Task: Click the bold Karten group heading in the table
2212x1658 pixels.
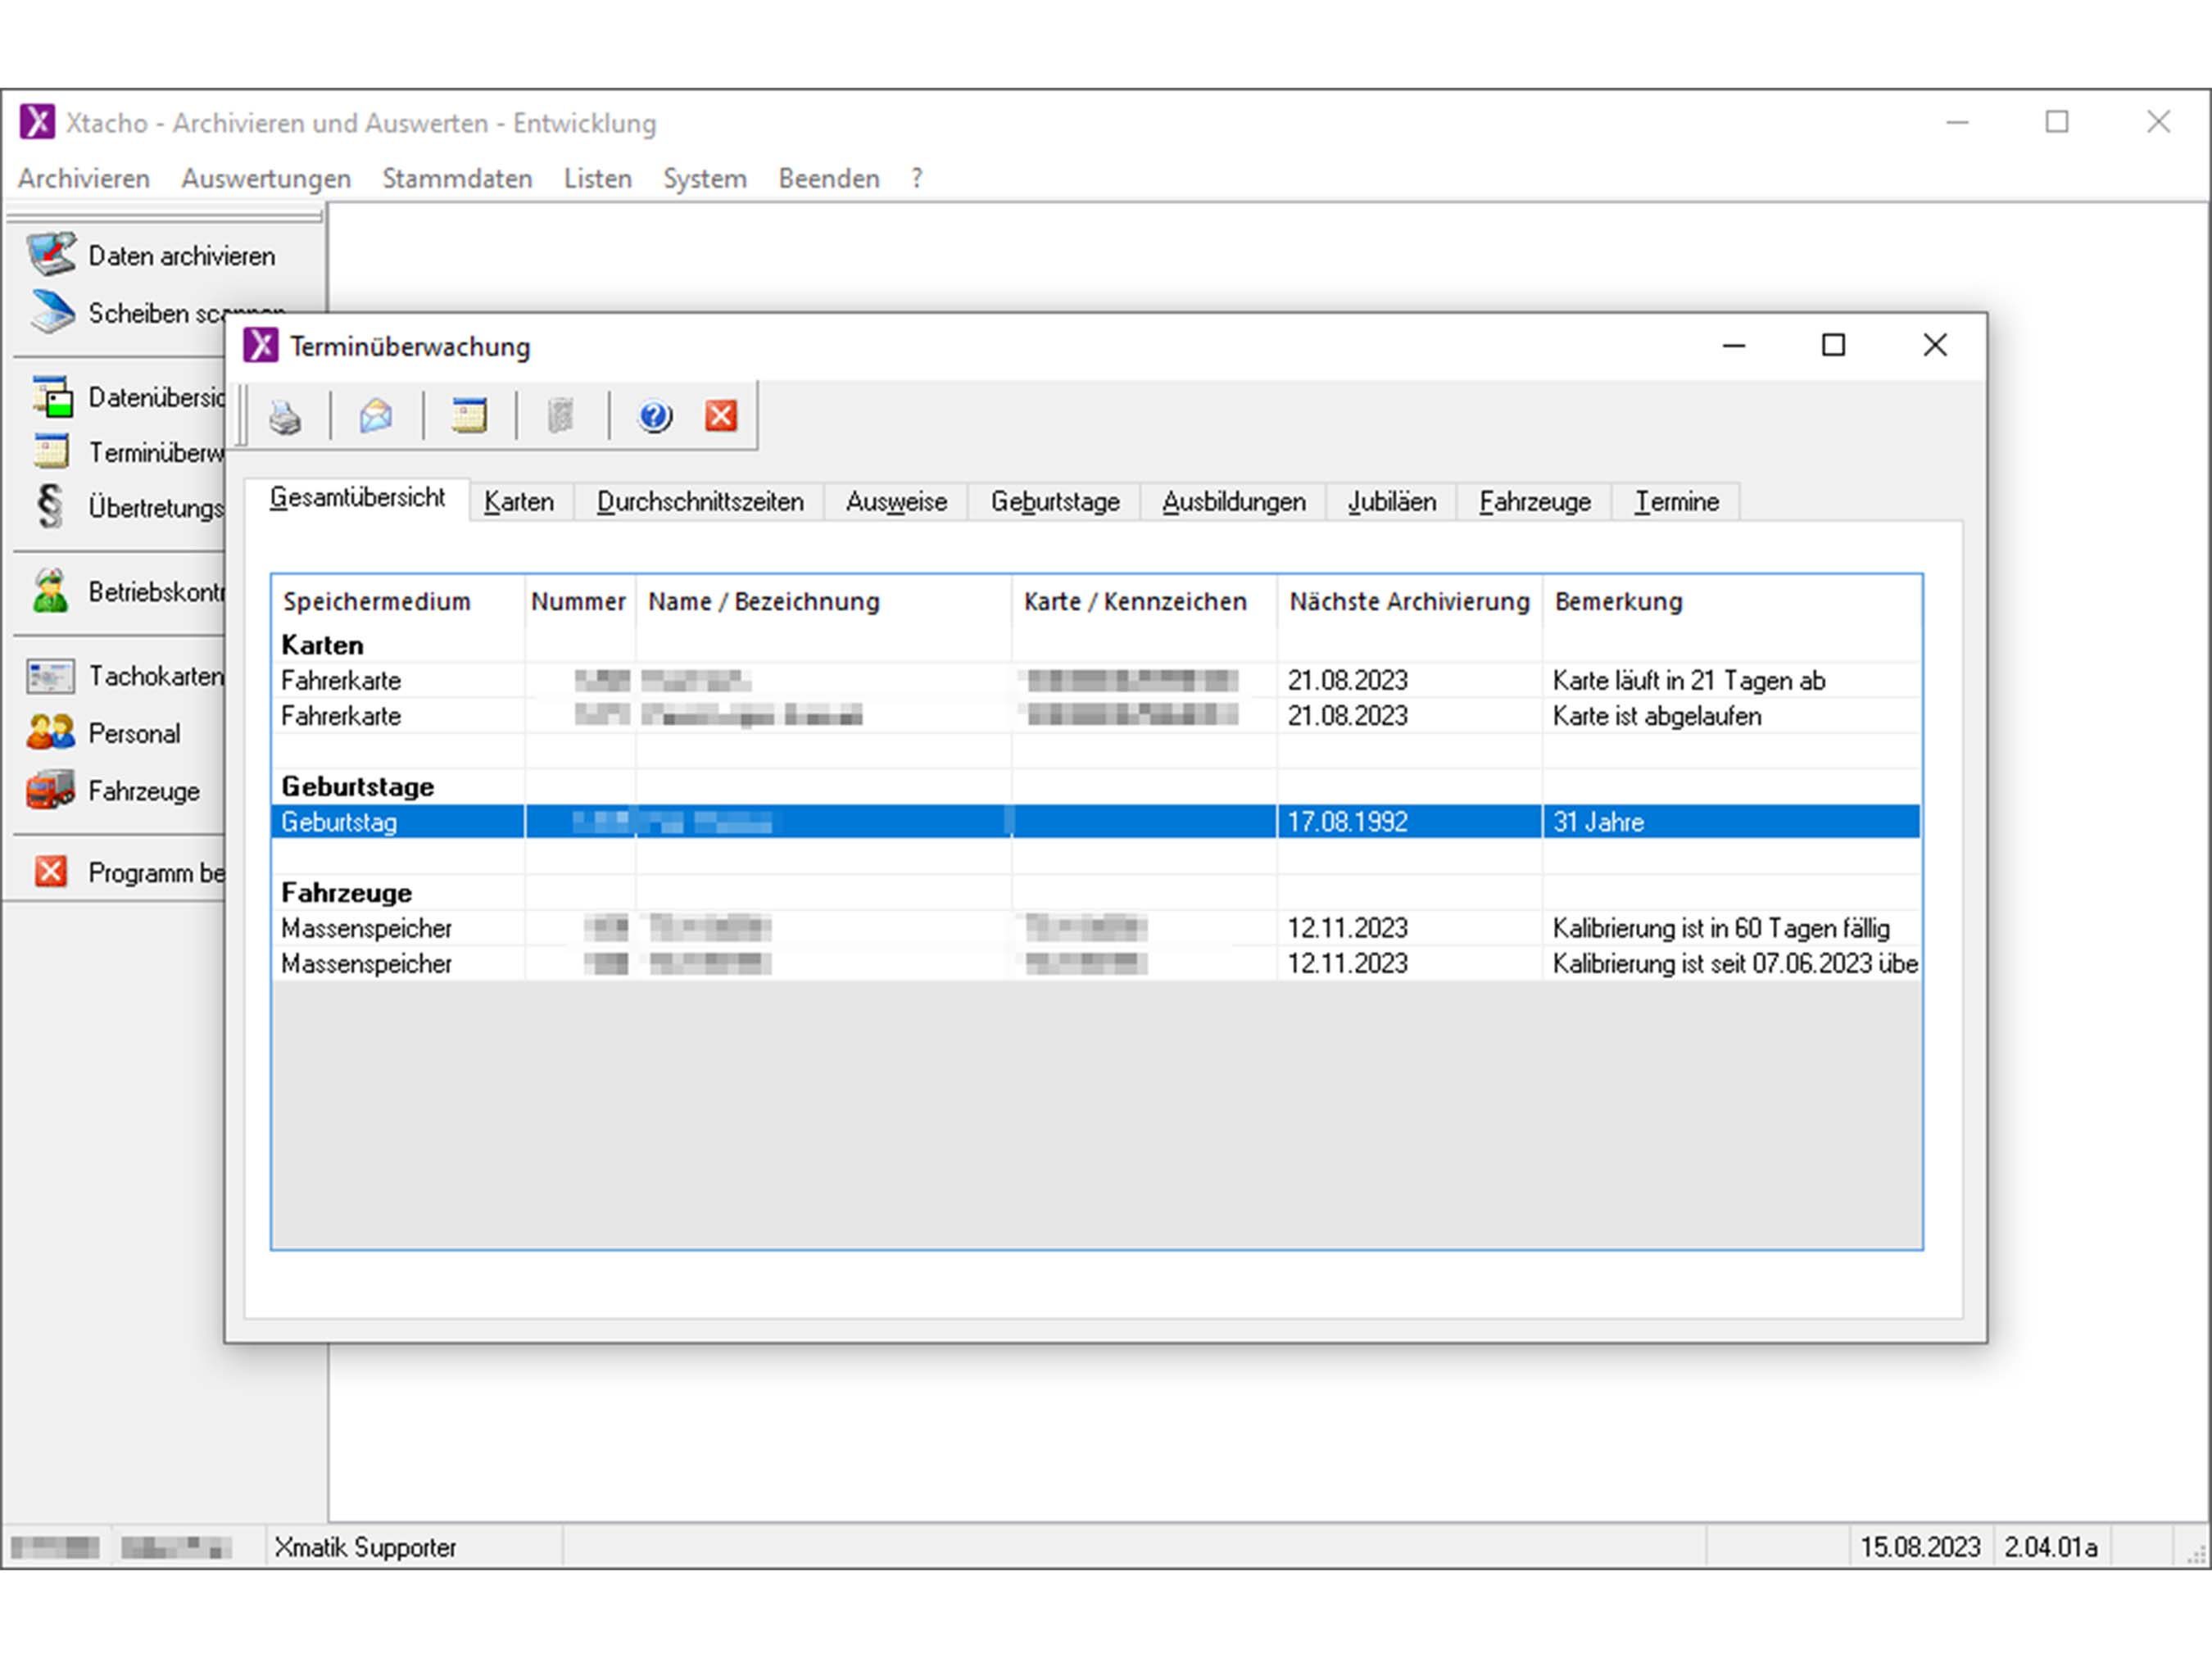Action: 322,645
